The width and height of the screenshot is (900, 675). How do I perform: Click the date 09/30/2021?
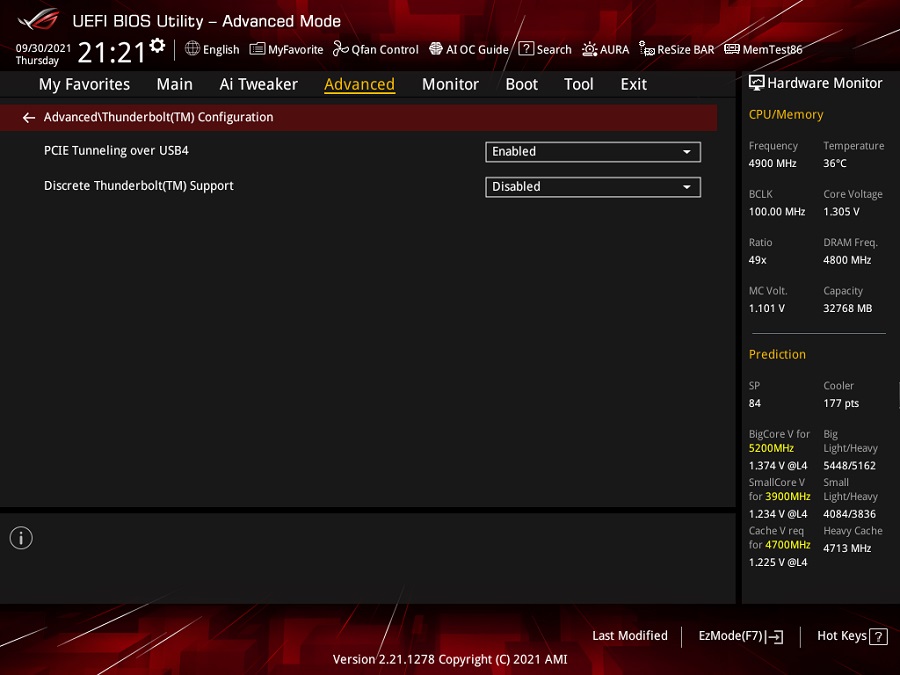pyautogui.click(x=43, y=48)
